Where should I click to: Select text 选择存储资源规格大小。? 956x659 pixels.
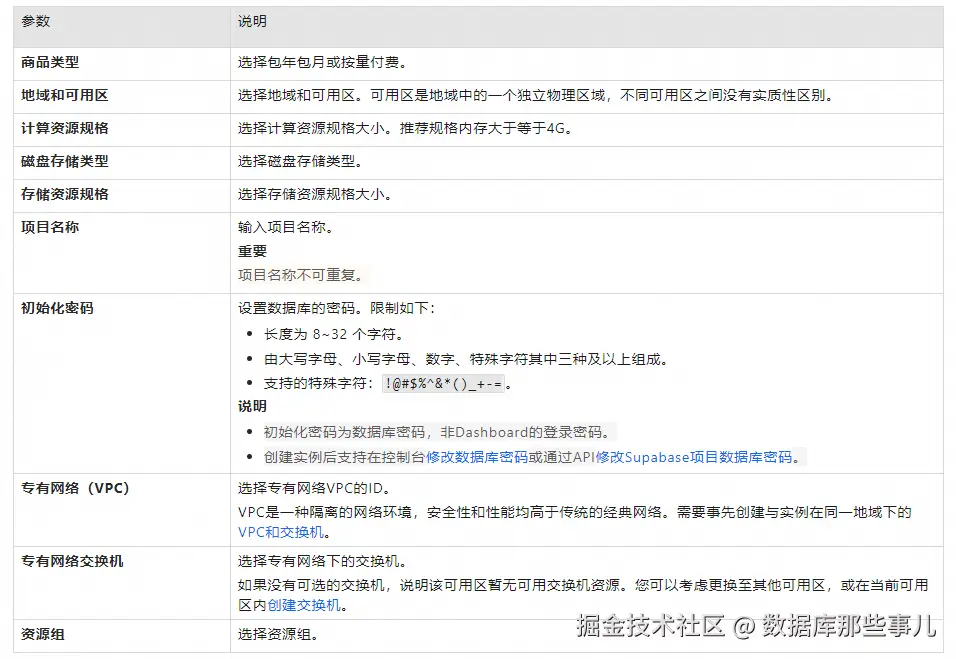coord(315,194)
